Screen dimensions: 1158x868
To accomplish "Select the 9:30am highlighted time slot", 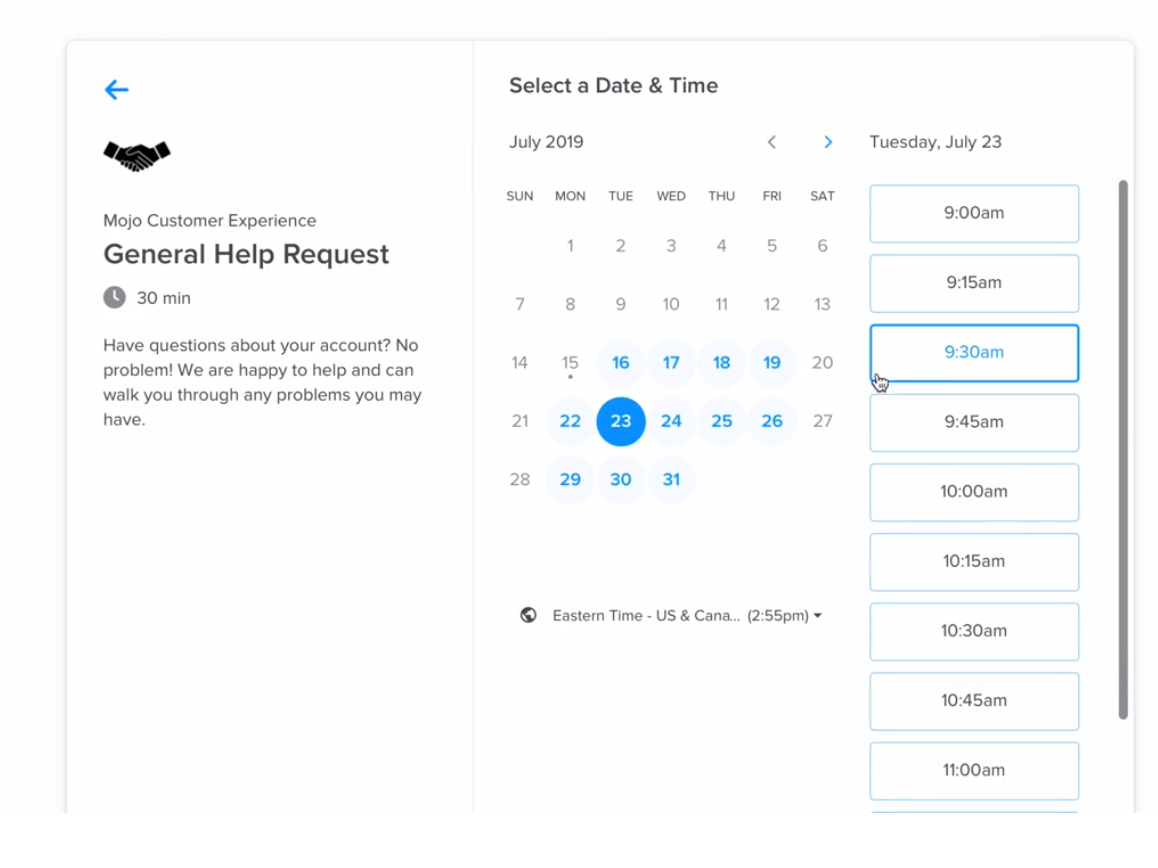I will pos(973,352).
